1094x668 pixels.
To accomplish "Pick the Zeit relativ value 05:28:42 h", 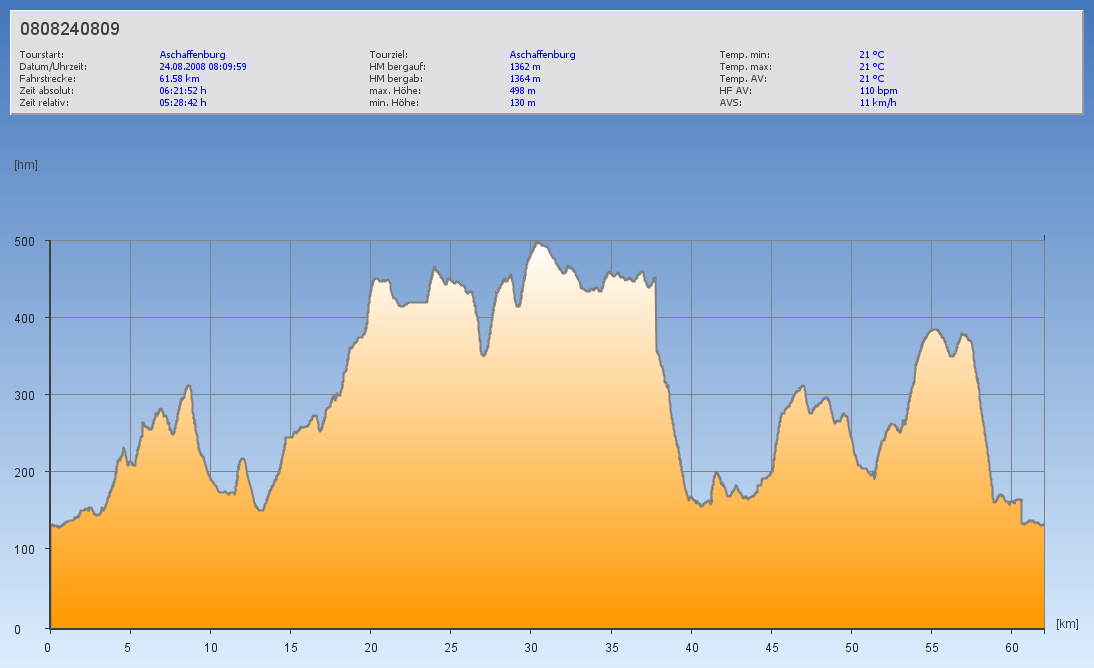I will pos(183,102).
